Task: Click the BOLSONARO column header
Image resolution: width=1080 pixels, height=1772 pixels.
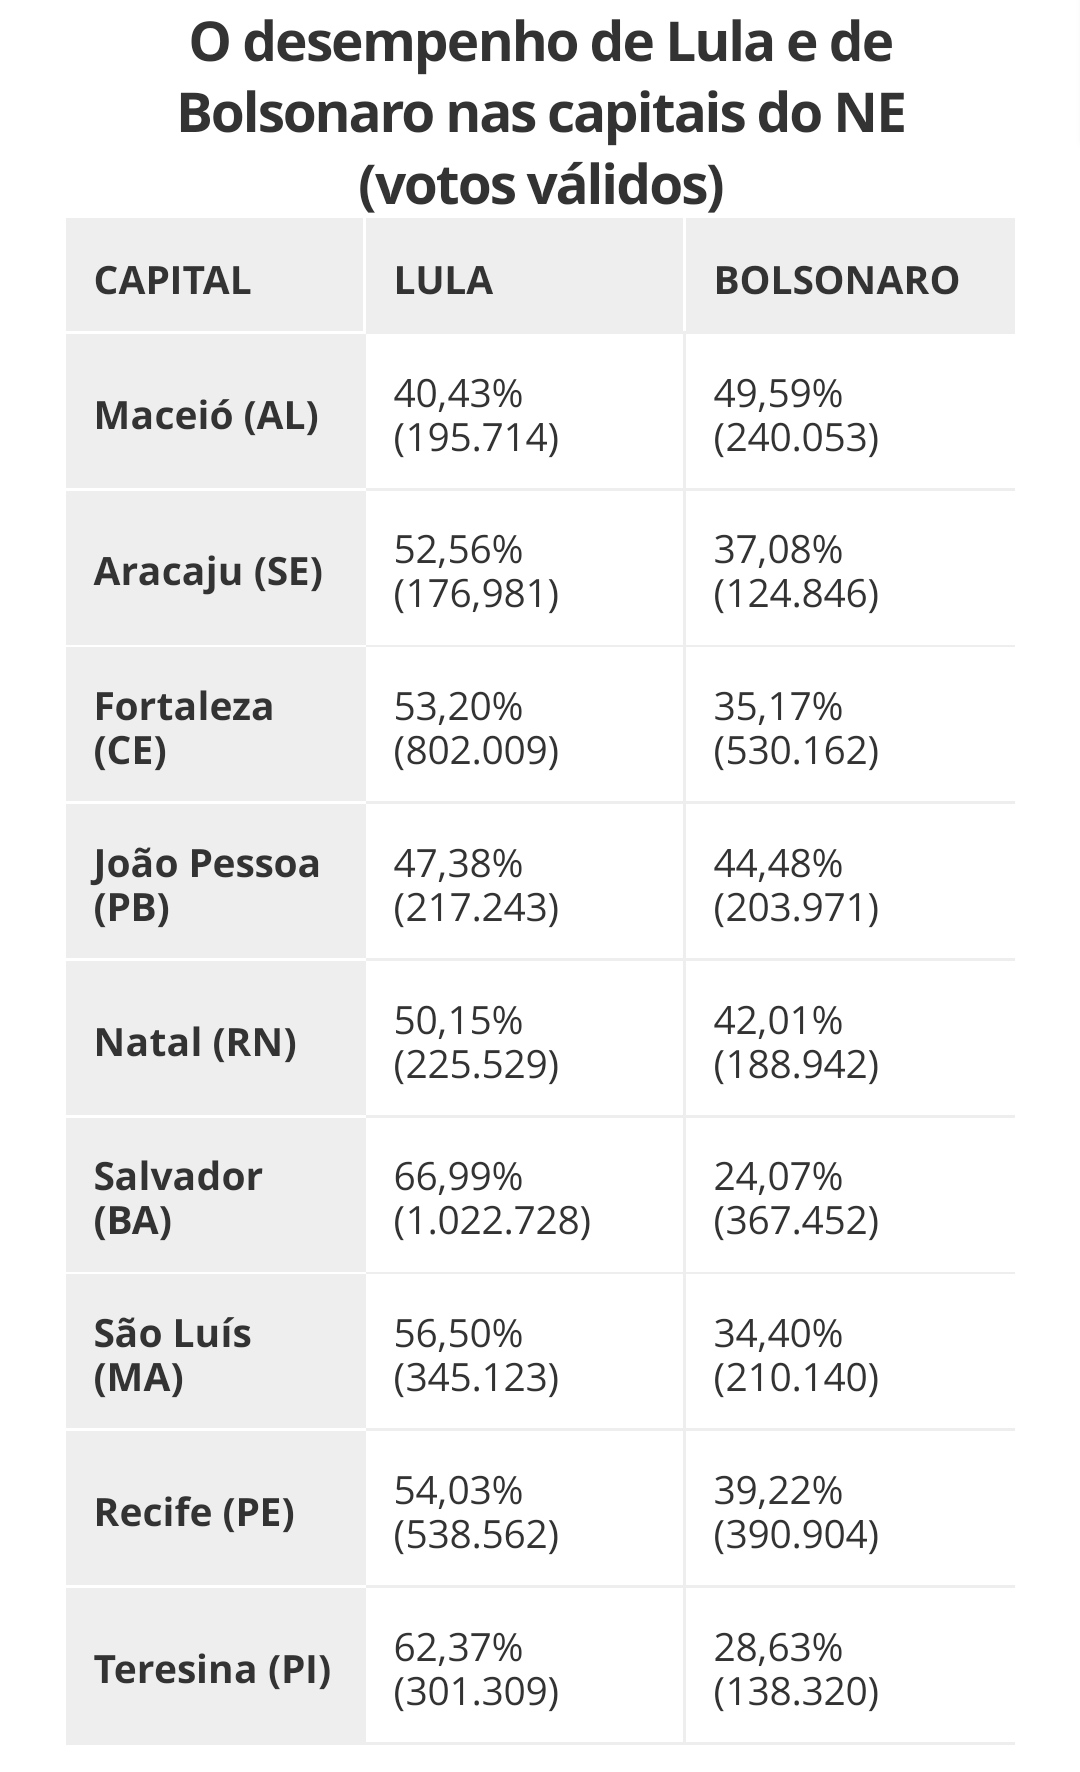Action: [836, 281]
